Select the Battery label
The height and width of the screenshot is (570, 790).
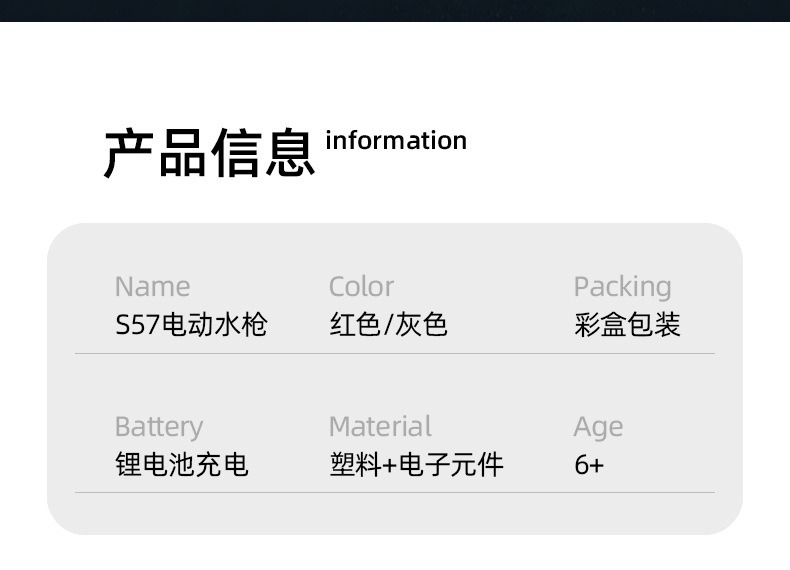click(x=159, y=428)
